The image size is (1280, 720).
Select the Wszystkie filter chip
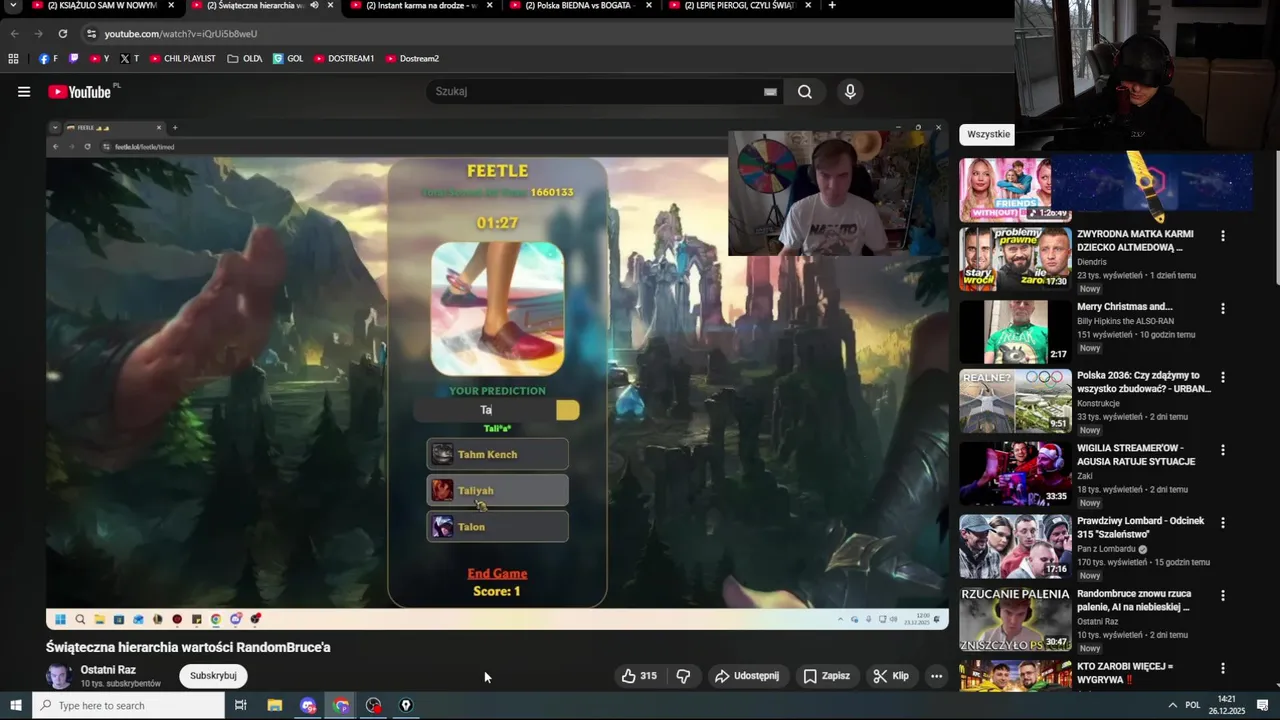tap(988, 134)
